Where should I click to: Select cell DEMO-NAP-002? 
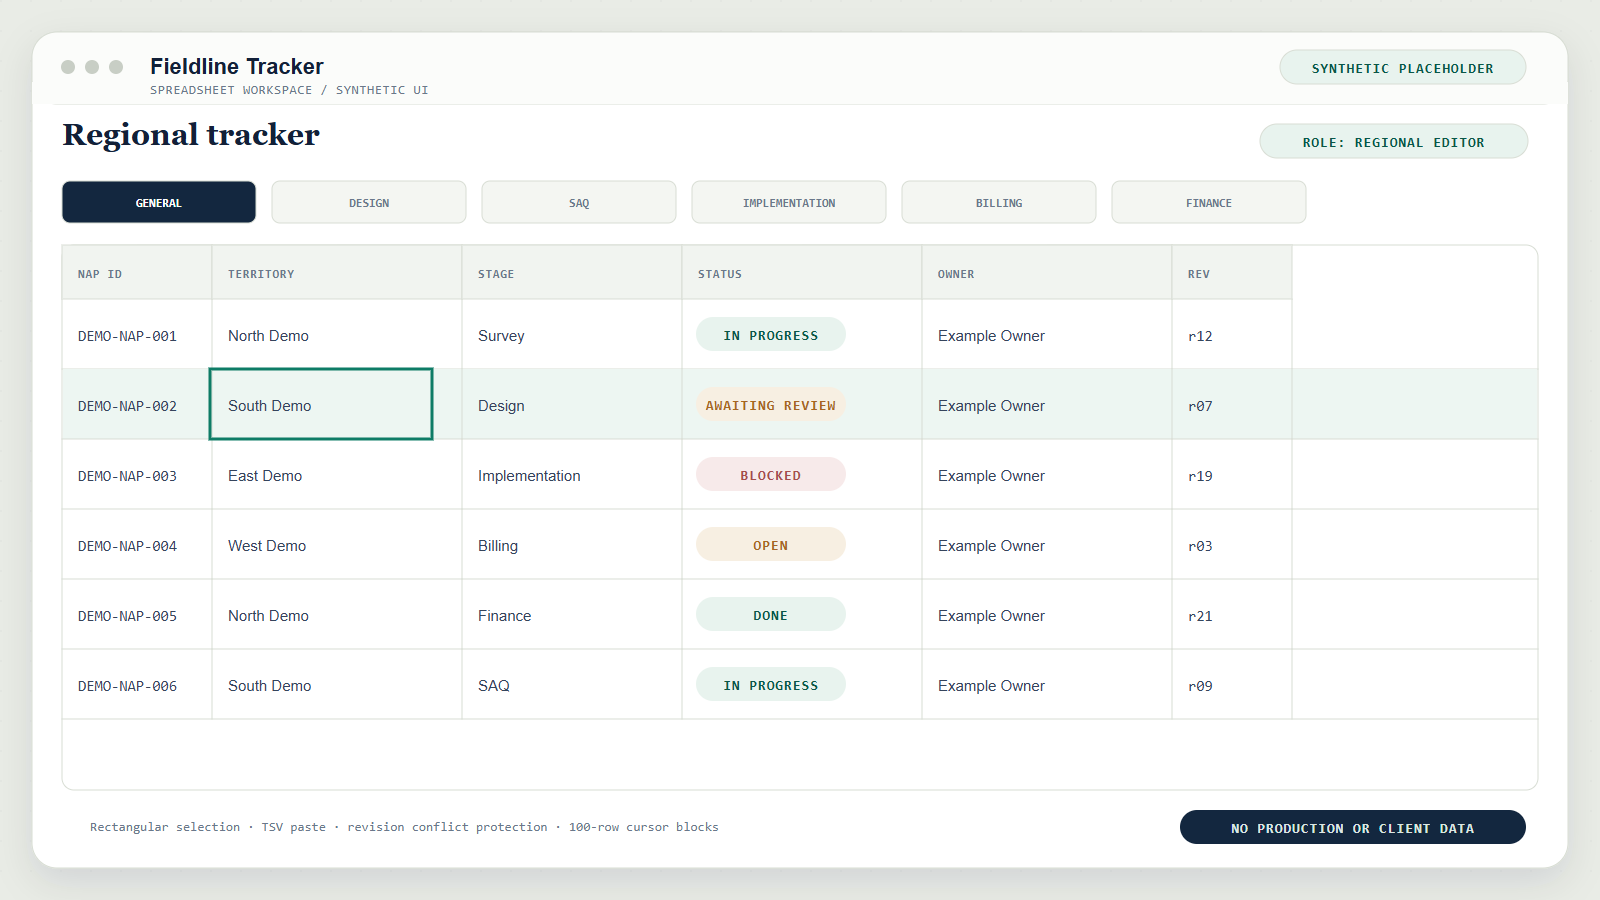click(137, 405)
